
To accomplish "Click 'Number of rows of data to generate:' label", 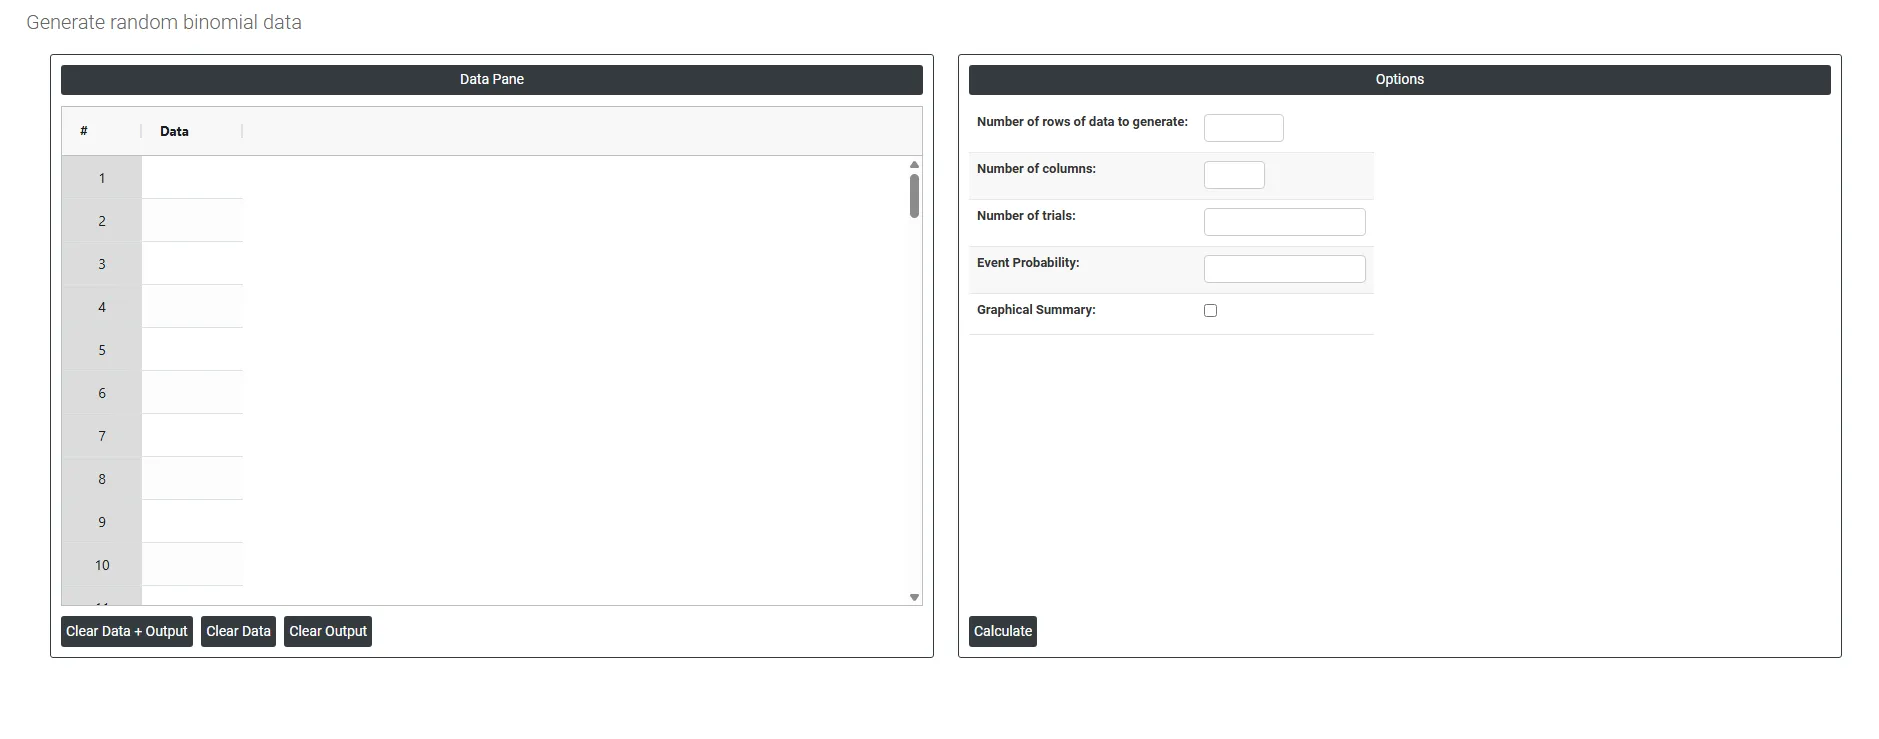I will pyautogui.click(x=1082, y=122).
